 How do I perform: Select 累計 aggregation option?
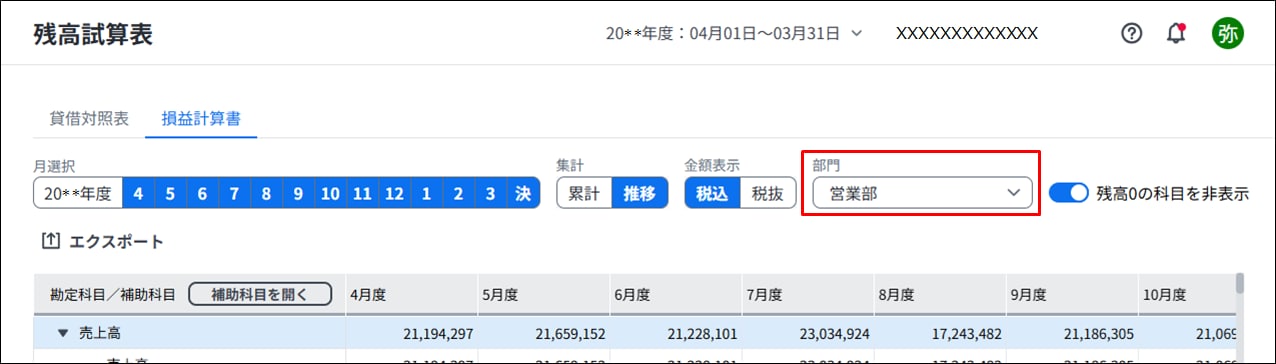(584, 193)
